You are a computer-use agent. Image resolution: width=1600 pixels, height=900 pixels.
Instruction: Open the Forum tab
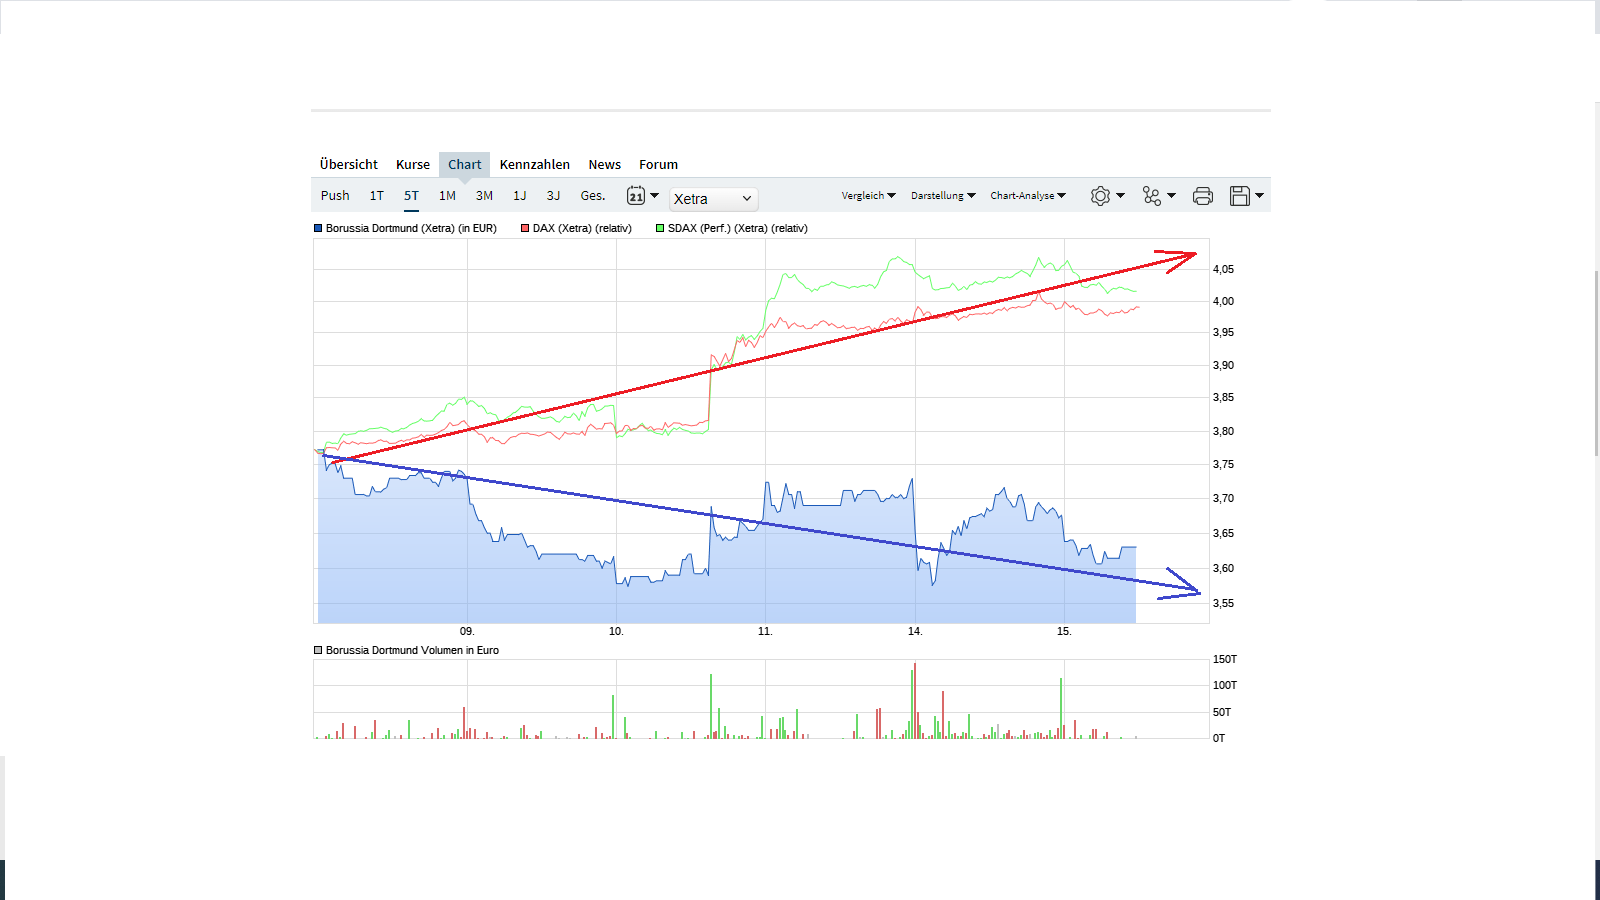click(x=659, y=165)
